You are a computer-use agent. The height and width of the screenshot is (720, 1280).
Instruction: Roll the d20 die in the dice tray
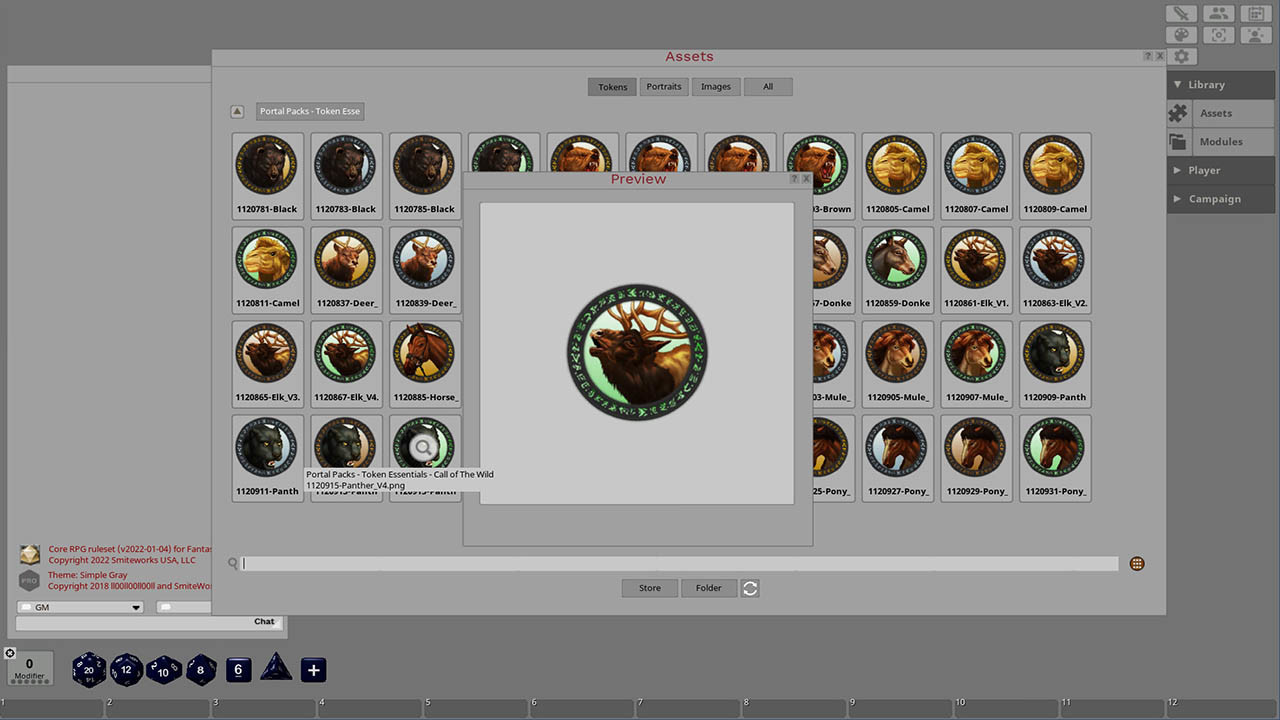[88, 669]
